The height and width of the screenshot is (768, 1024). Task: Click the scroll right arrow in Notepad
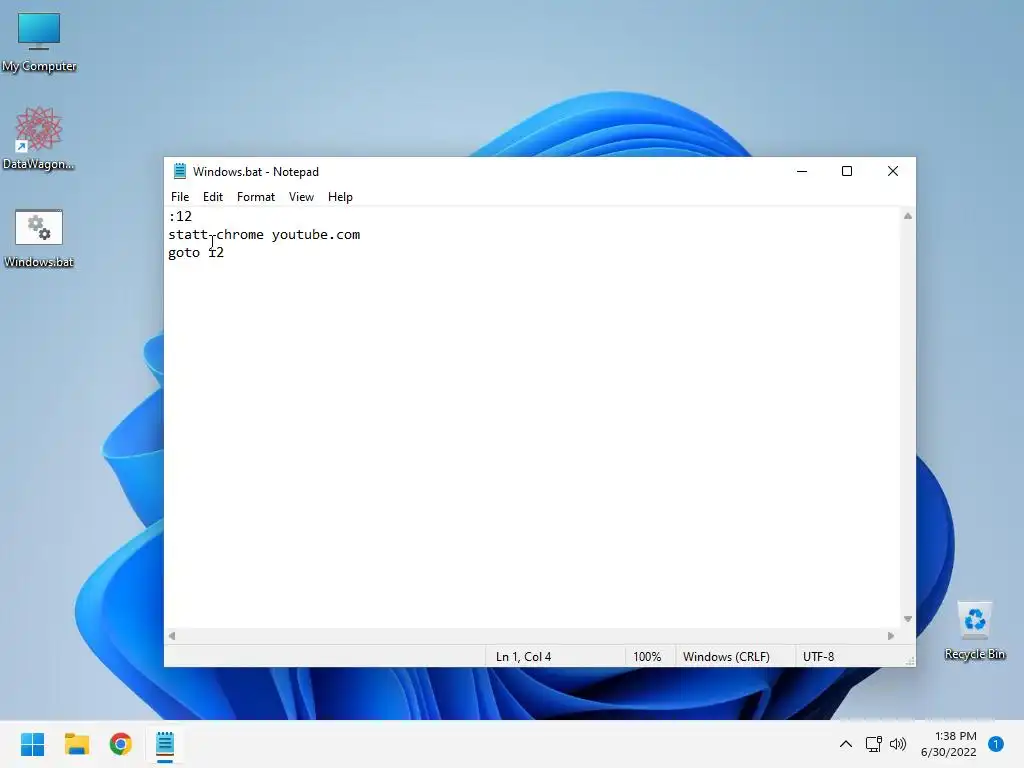pyautogui.click(x=891, y=635)
